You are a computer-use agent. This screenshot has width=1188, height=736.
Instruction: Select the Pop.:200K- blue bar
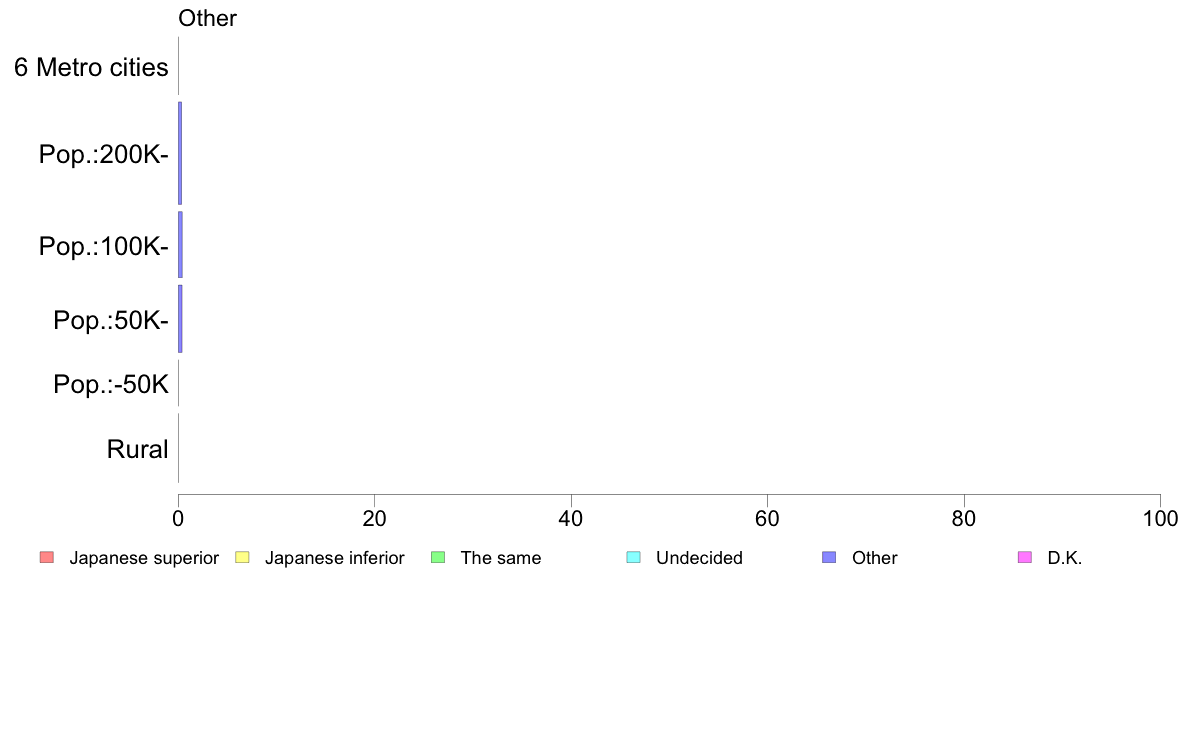(x=180, y=153)
